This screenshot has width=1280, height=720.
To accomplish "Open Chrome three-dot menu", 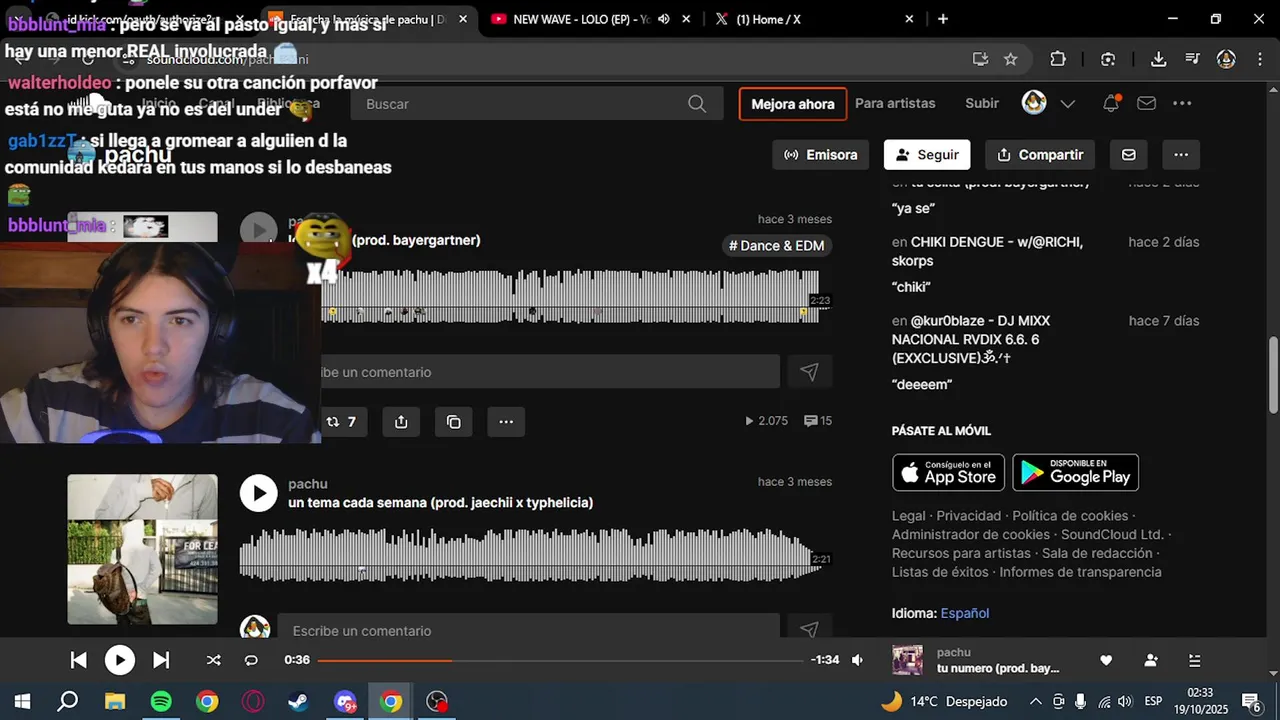I will pyautogui.click(x=1258, y=59).
